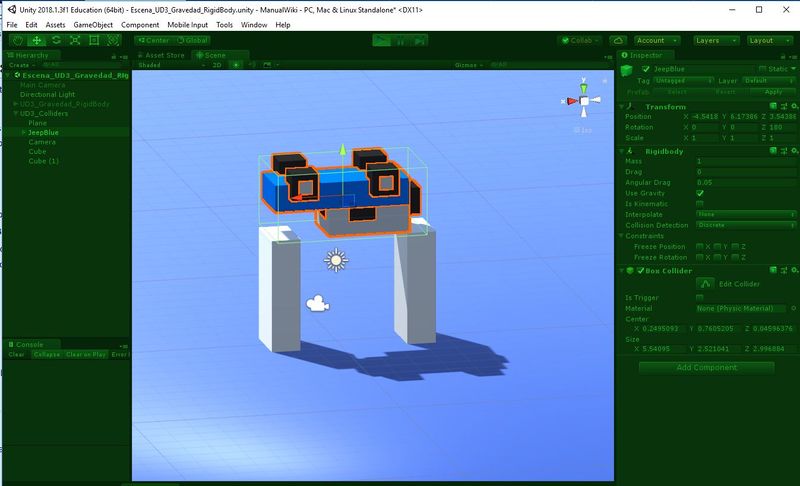Toggle Global rotation button
This screenshot has height=486, width=800.
tap(192, 40)
